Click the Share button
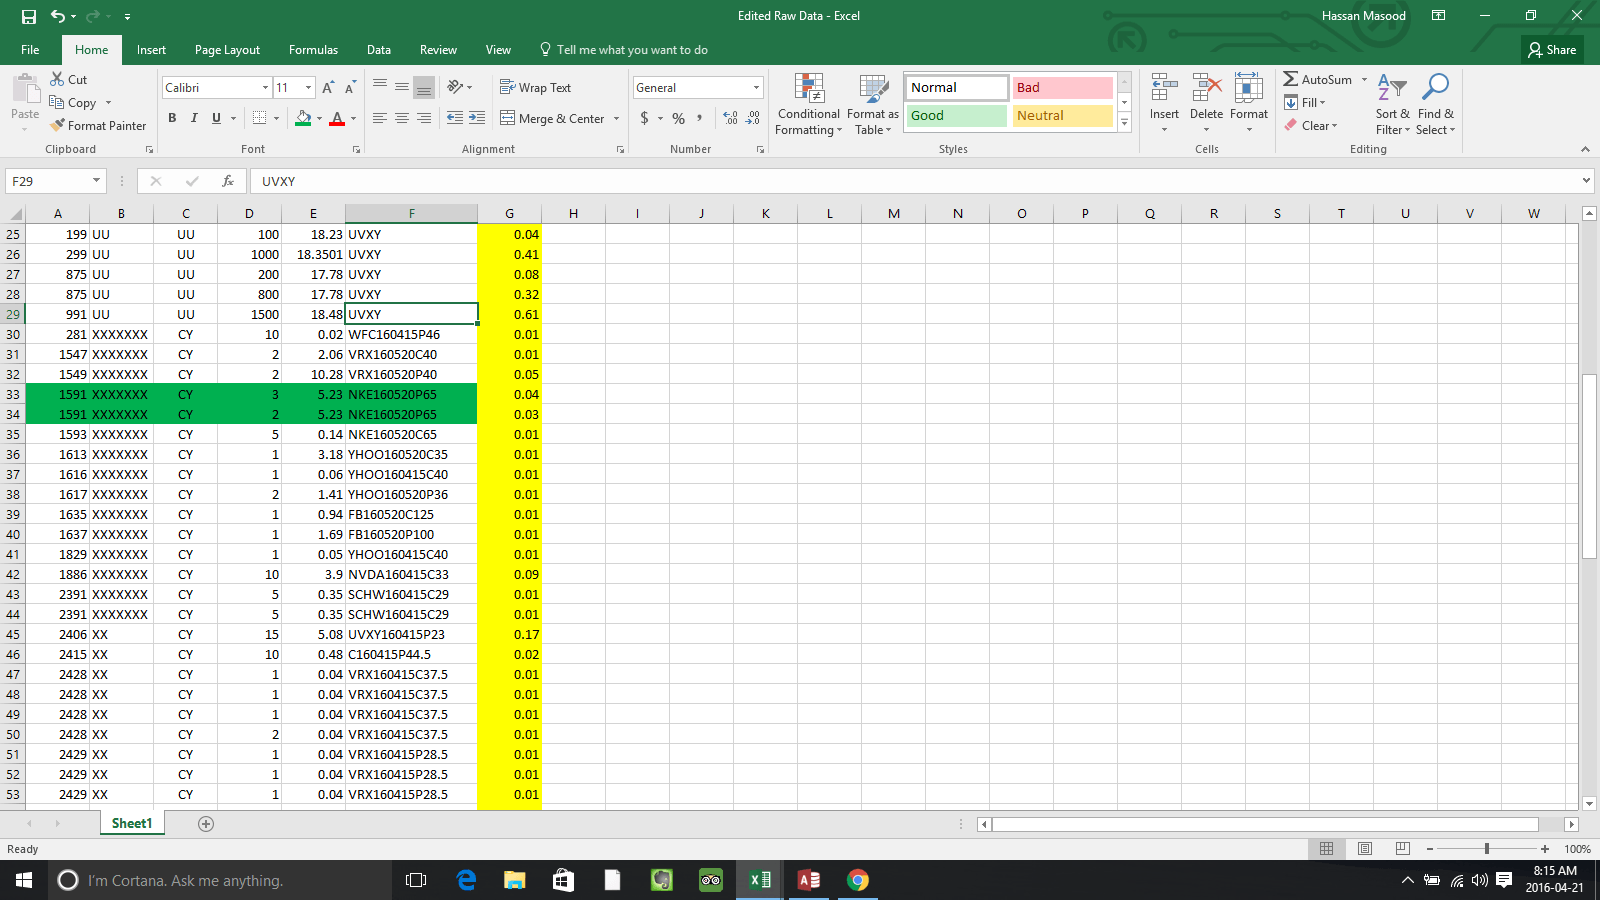Screen dimensions: 1600x900 [x=1552, y=50]
